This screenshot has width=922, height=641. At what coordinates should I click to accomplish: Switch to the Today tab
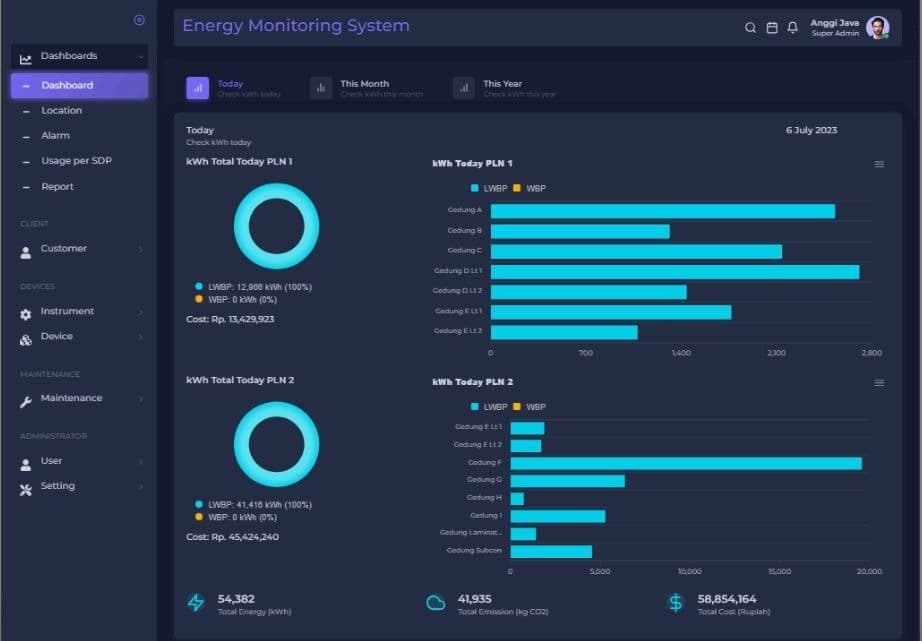tap(233, 88)
